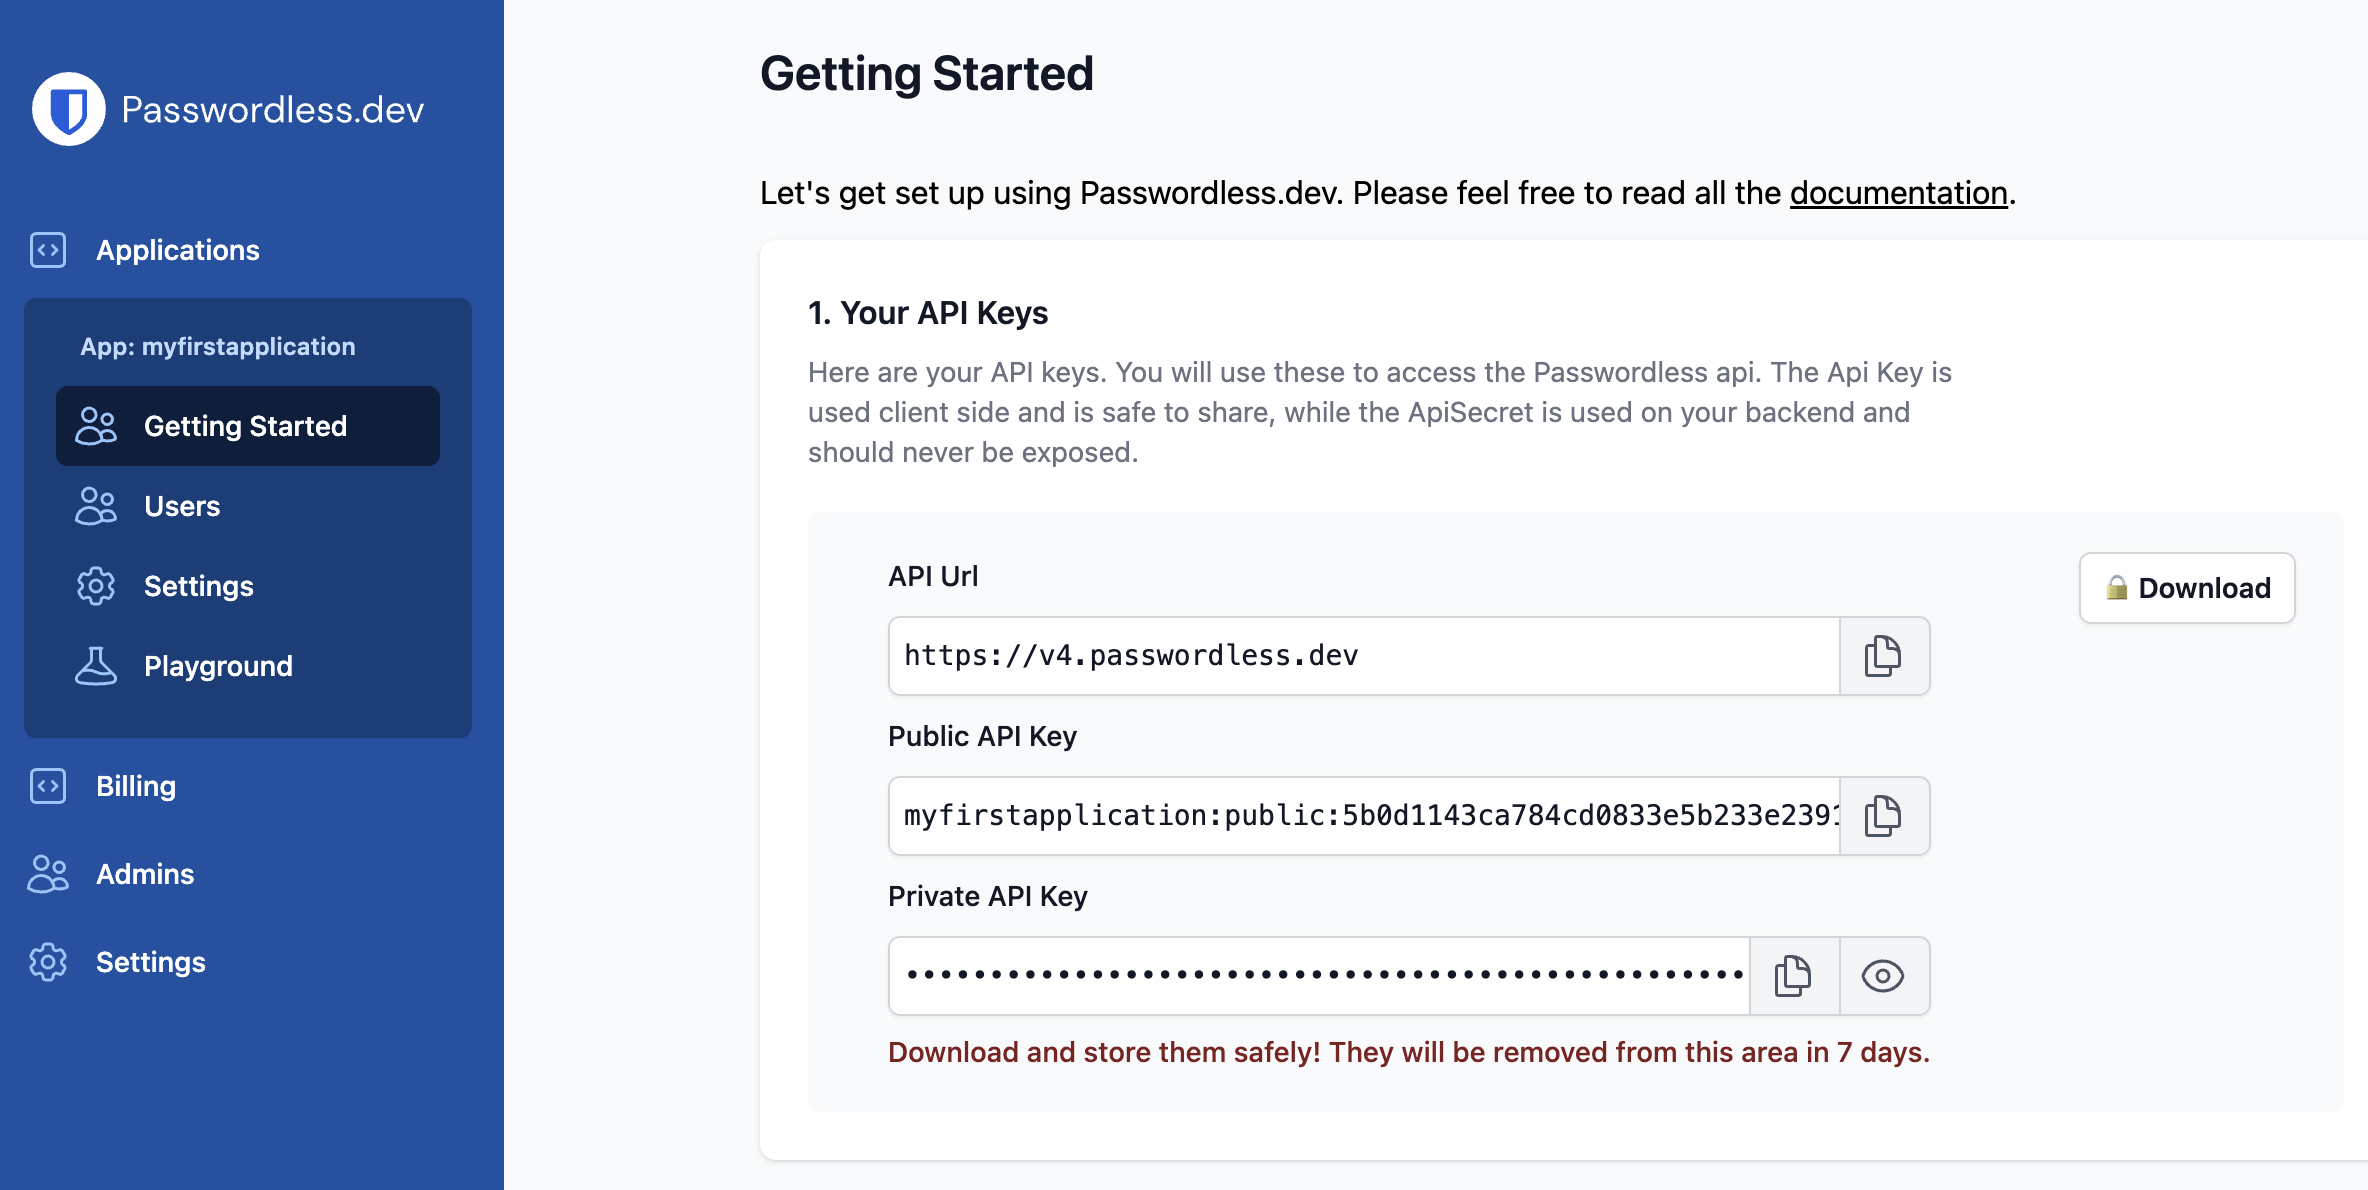Viewport: 2368px width, 1190px height.
Task: Click the Billing brackets icon
Action: coord(48,786)
